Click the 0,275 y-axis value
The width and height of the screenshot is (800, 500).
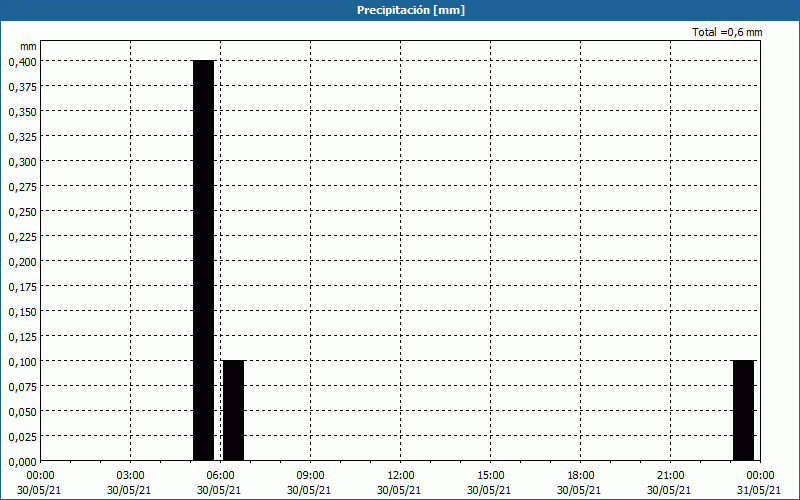coord(22,186)
